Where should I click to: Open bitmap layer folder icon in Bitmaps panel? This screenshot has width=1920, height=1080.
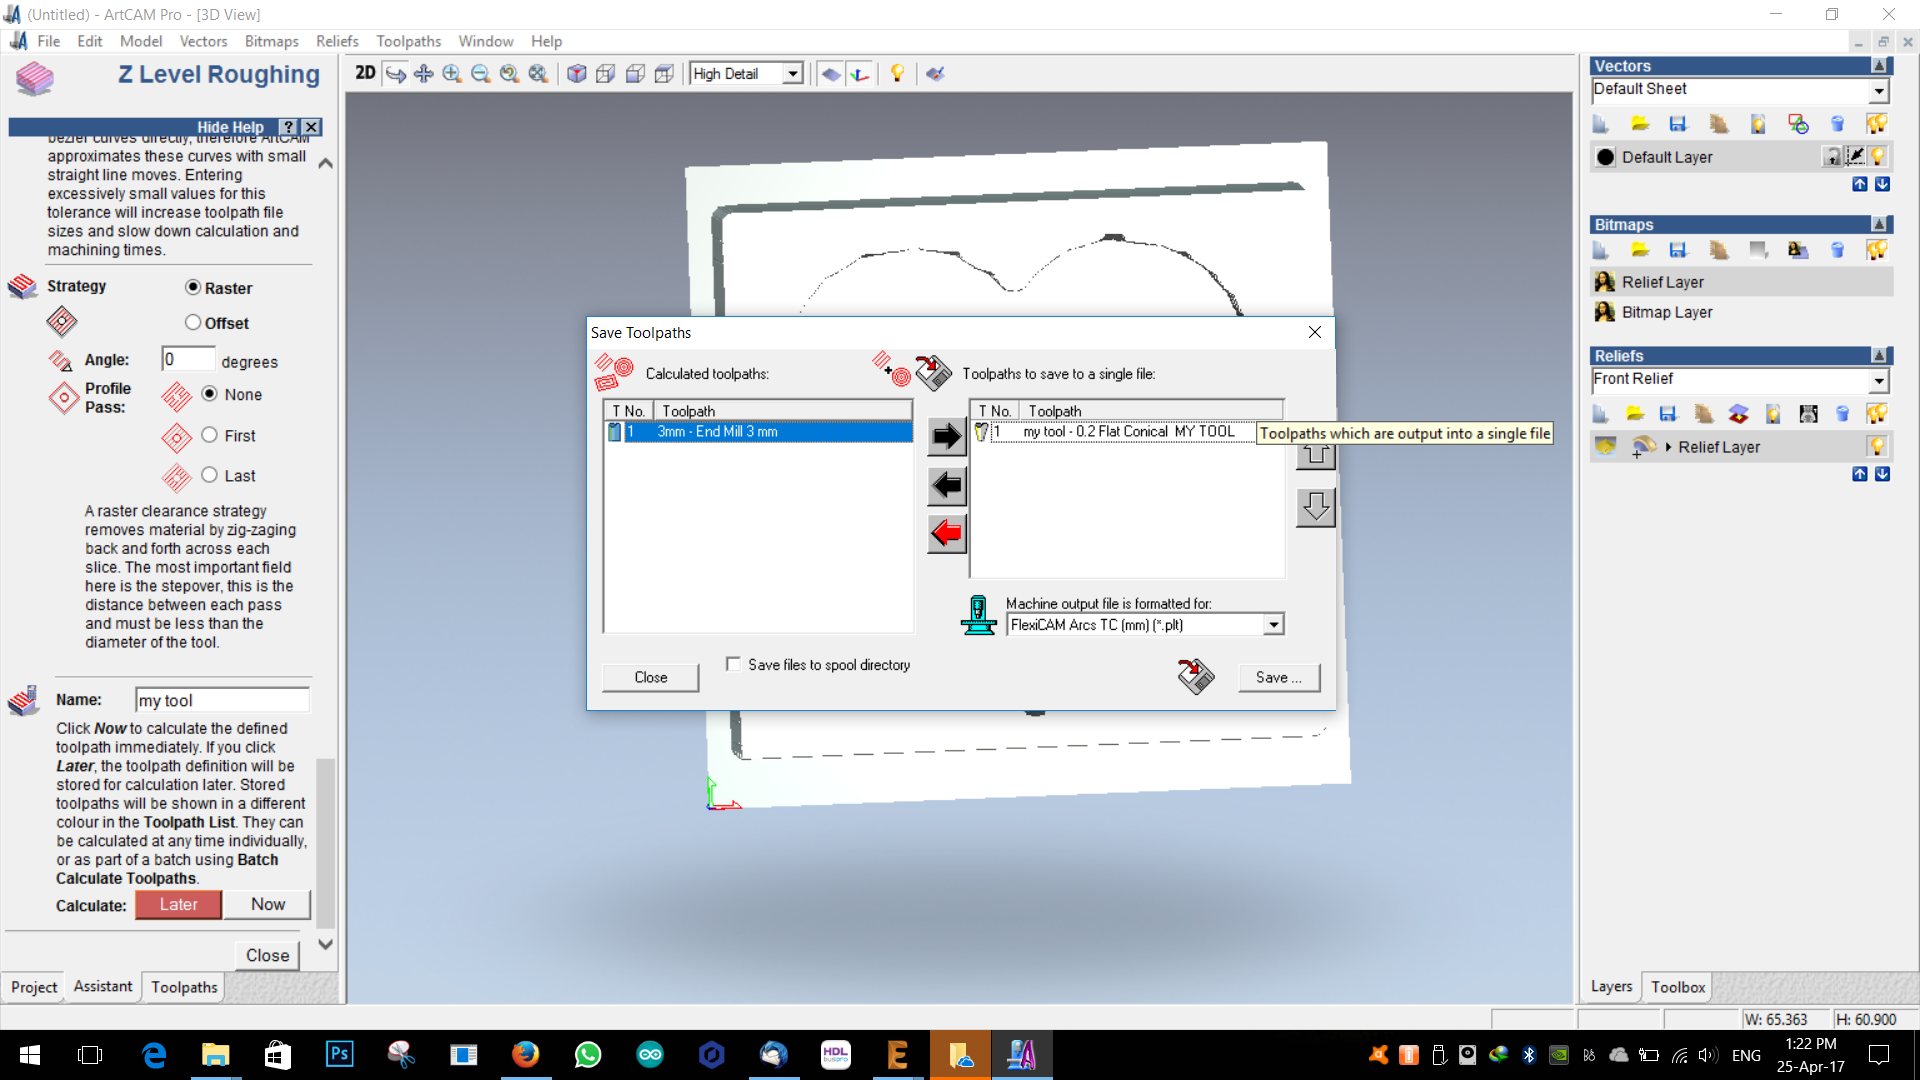(x=1640, y=250)
